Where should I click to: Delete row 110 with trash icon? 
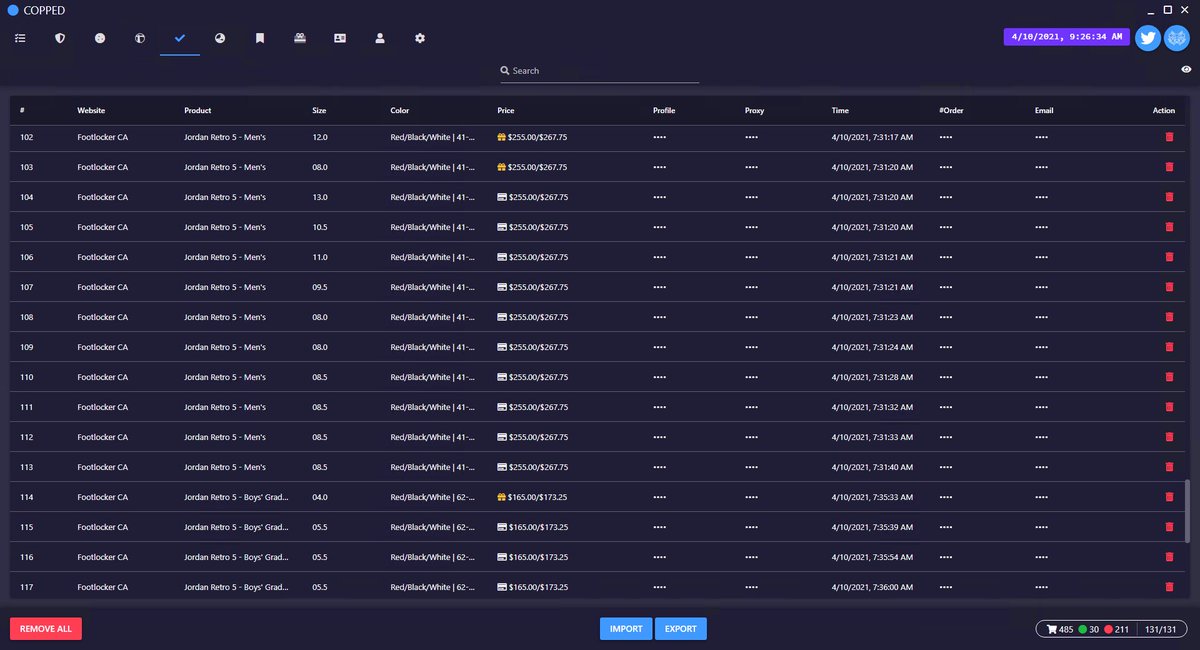(x=1169, y=377)
